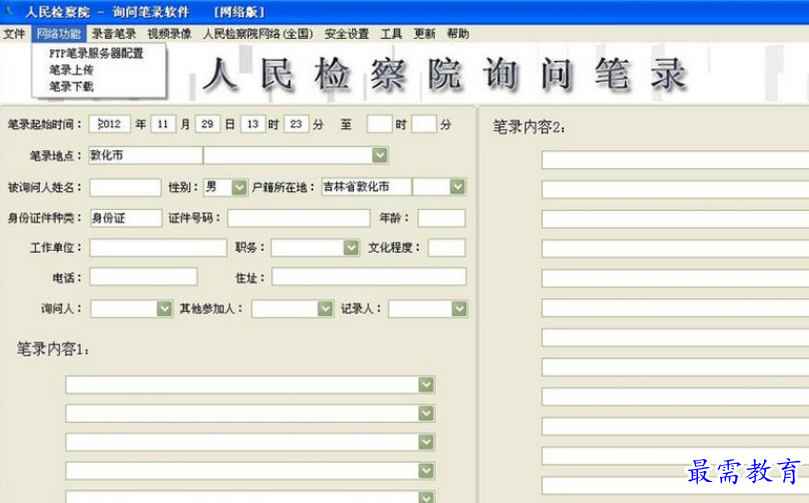Expand the 笔录地点 dropdown arrow
The height and width of the screenshot is (503, 809).
[x=380, y=155]
